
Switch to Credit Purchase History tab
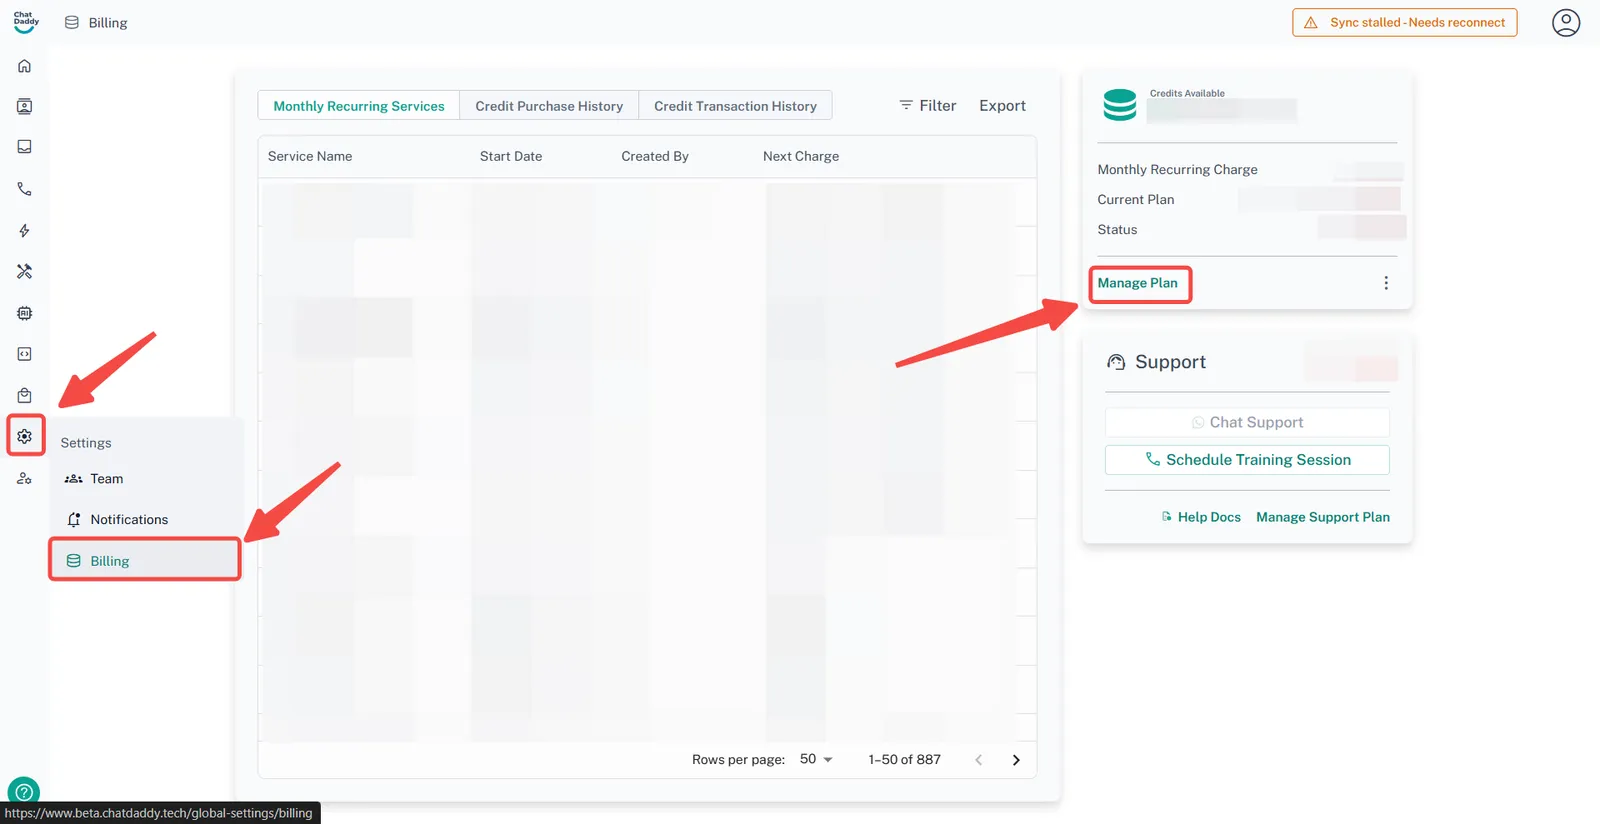pos(549,106)
